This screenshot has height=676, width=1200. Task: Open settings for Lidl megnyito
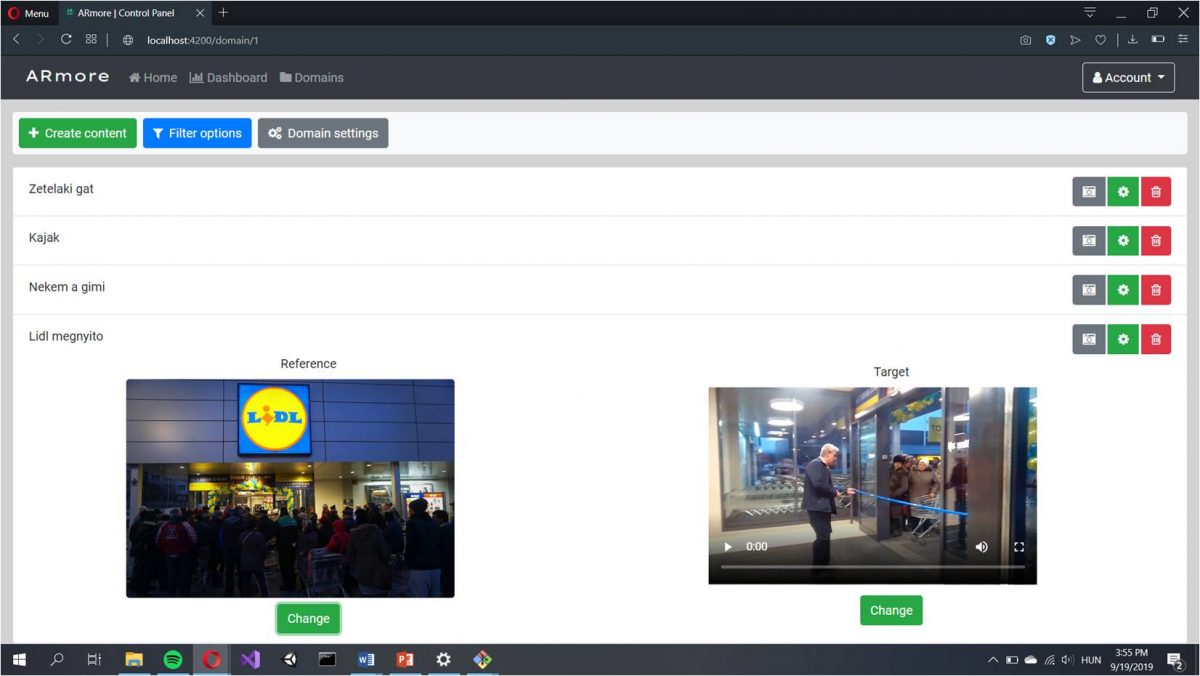[x=1122, y=339]
